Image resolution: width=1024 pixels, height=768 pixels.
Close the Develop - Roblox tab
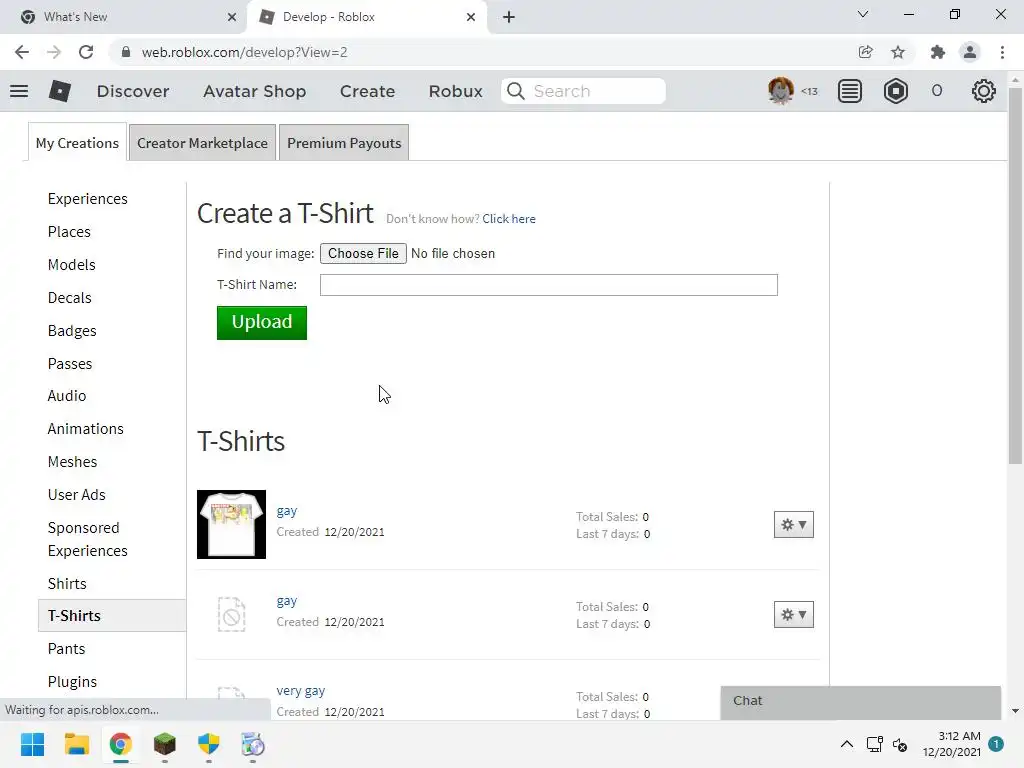click(x=471, y=17)
